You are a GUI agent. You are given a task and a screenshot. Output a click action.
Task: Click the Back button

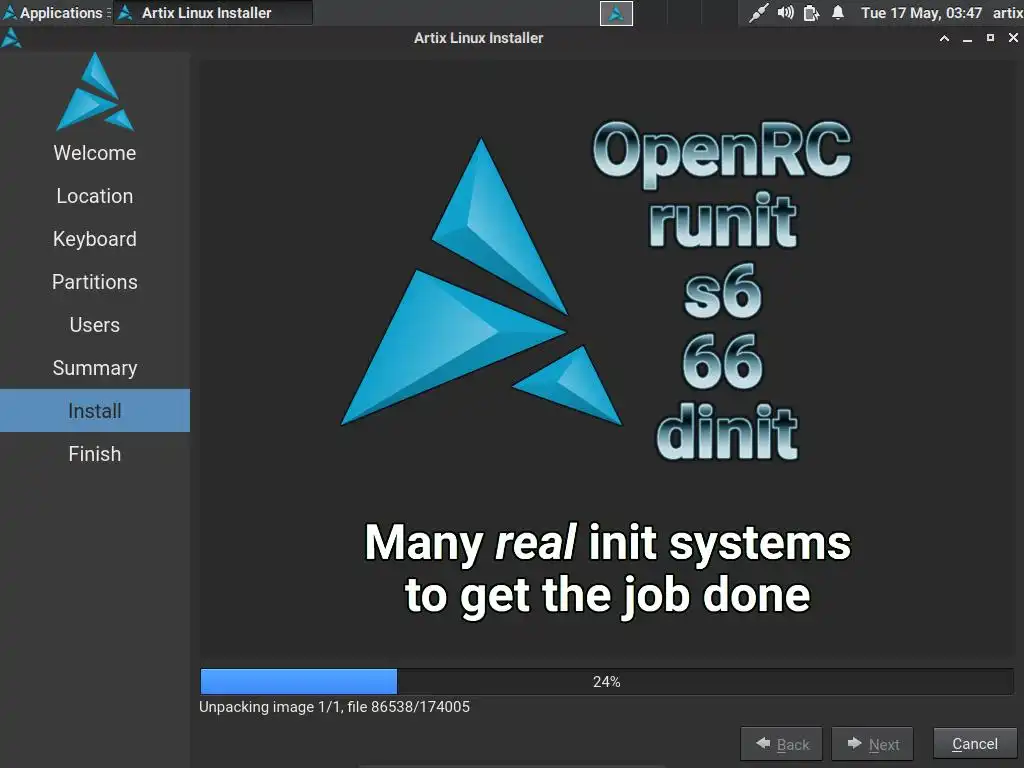pyautogui.click(x=781, y=744)
